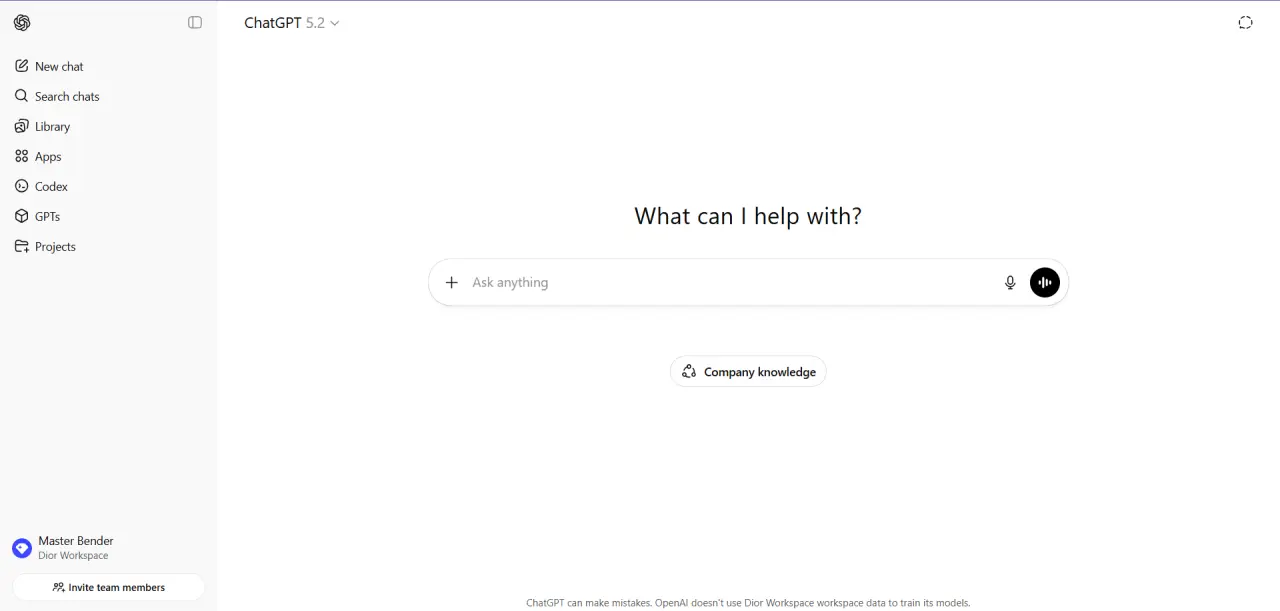Click the Apps grid icon
This screenshot has height=611, width=1280.
(22, 156)
